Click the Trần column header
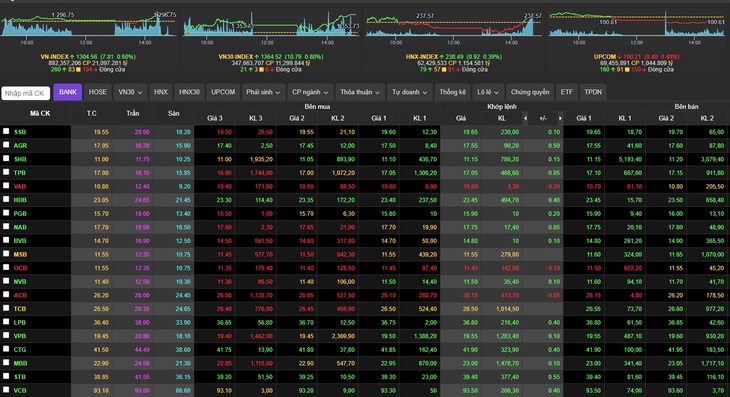 (133, 113)
